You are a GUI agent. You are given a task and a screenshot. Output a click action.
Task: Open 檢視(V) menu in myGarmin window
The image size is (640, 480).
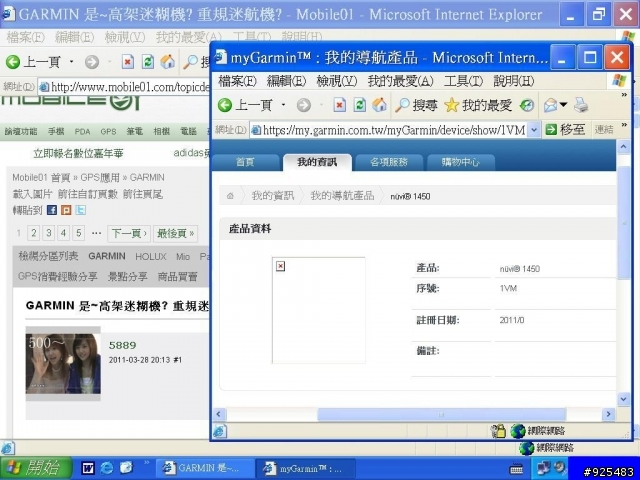click(336, 81)
